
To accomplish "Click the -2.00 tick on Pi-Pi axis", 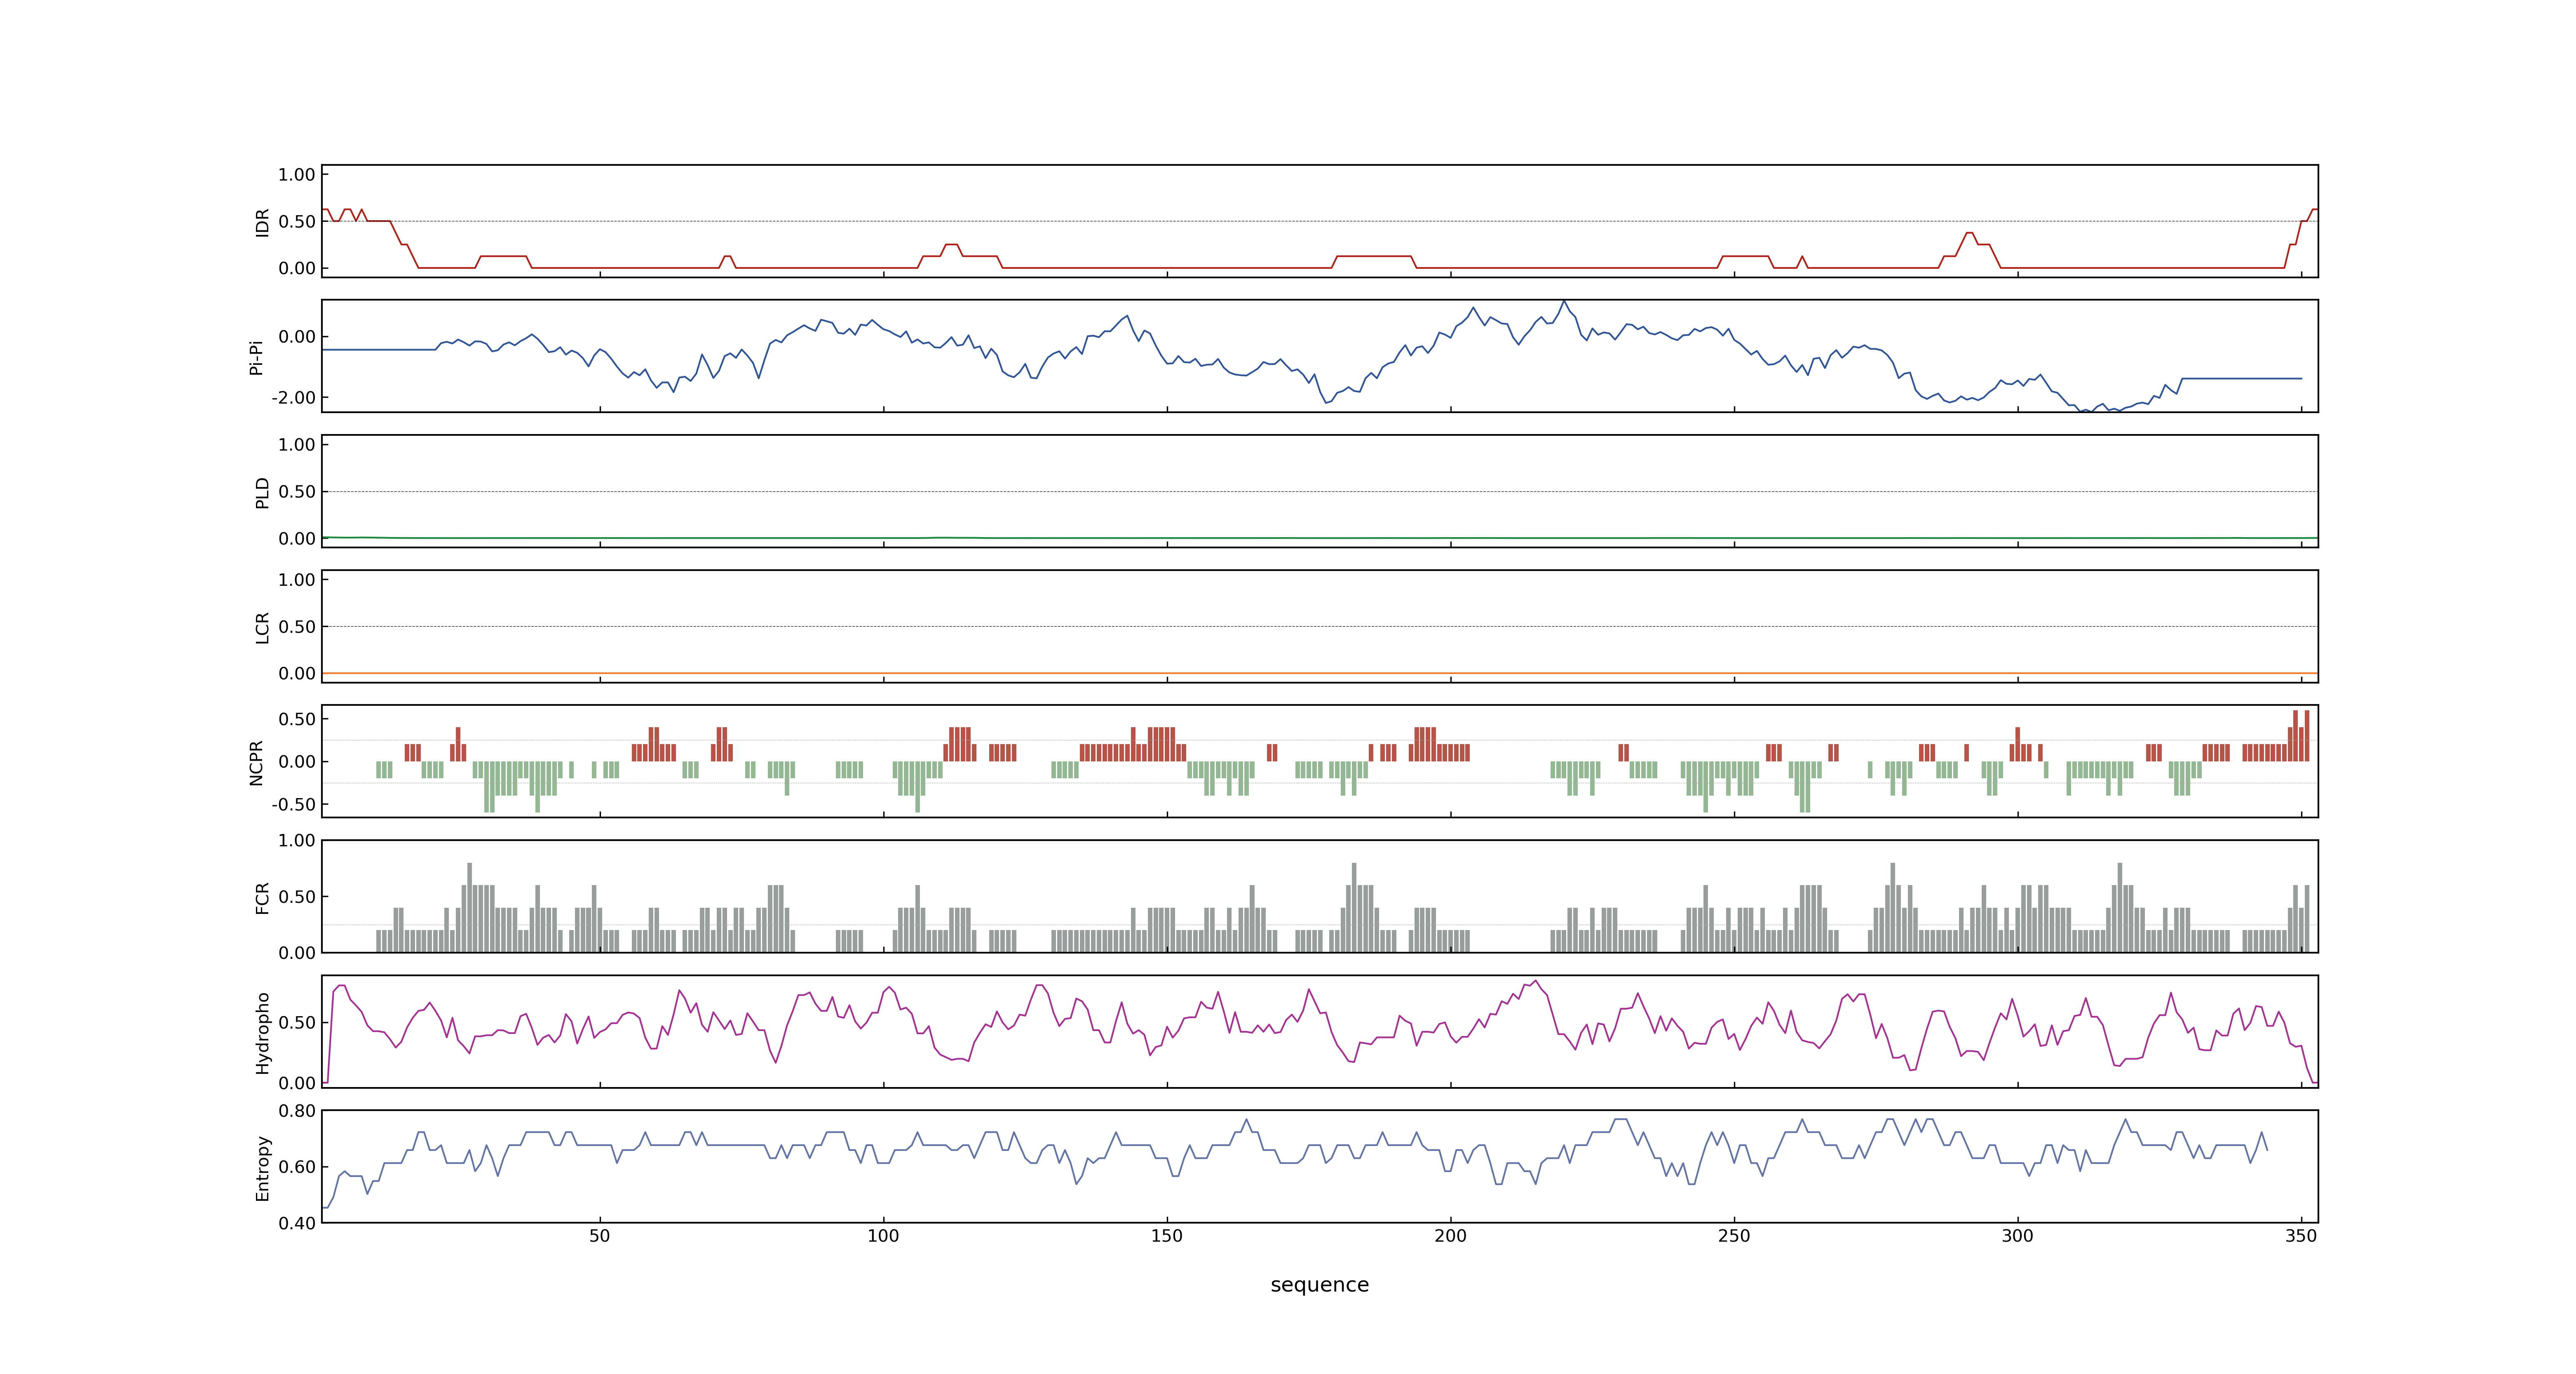I will [293, 398].
